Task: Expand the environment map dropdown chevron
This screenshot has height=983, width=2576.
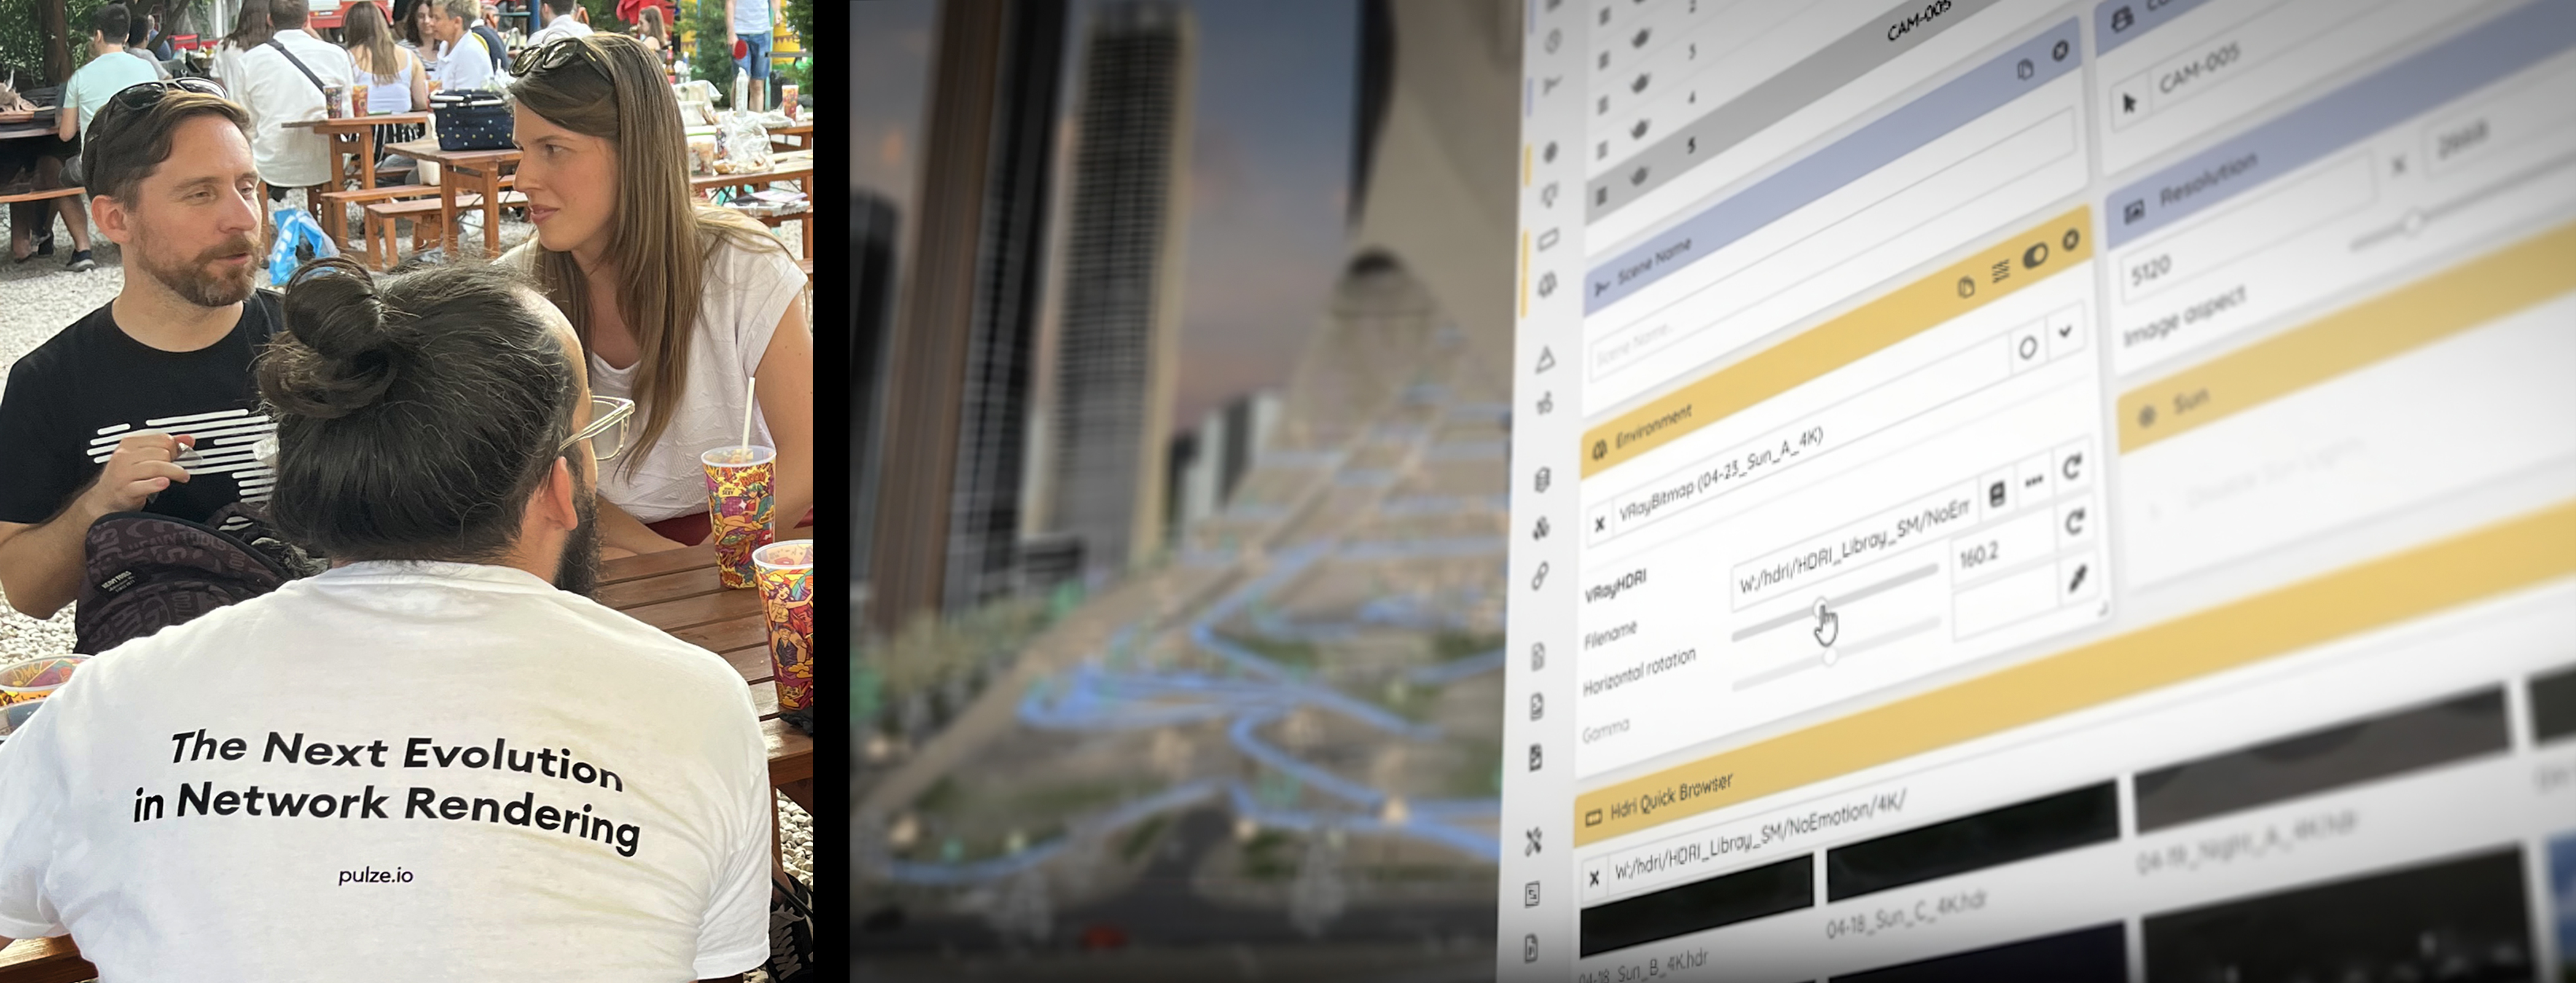Action: point(2065,332)
